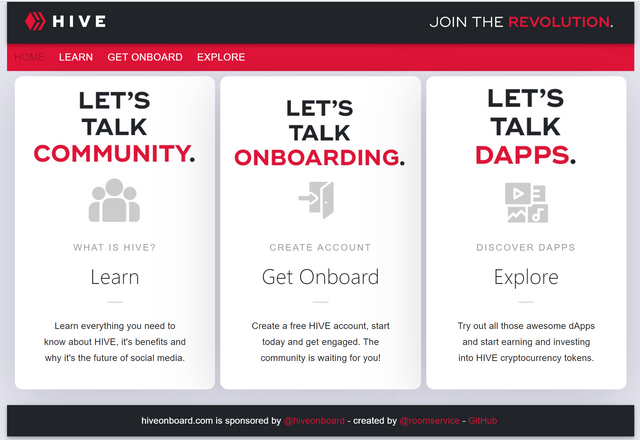
Task: Click the red Hive logo icon
Action: [x=35, y=21]
